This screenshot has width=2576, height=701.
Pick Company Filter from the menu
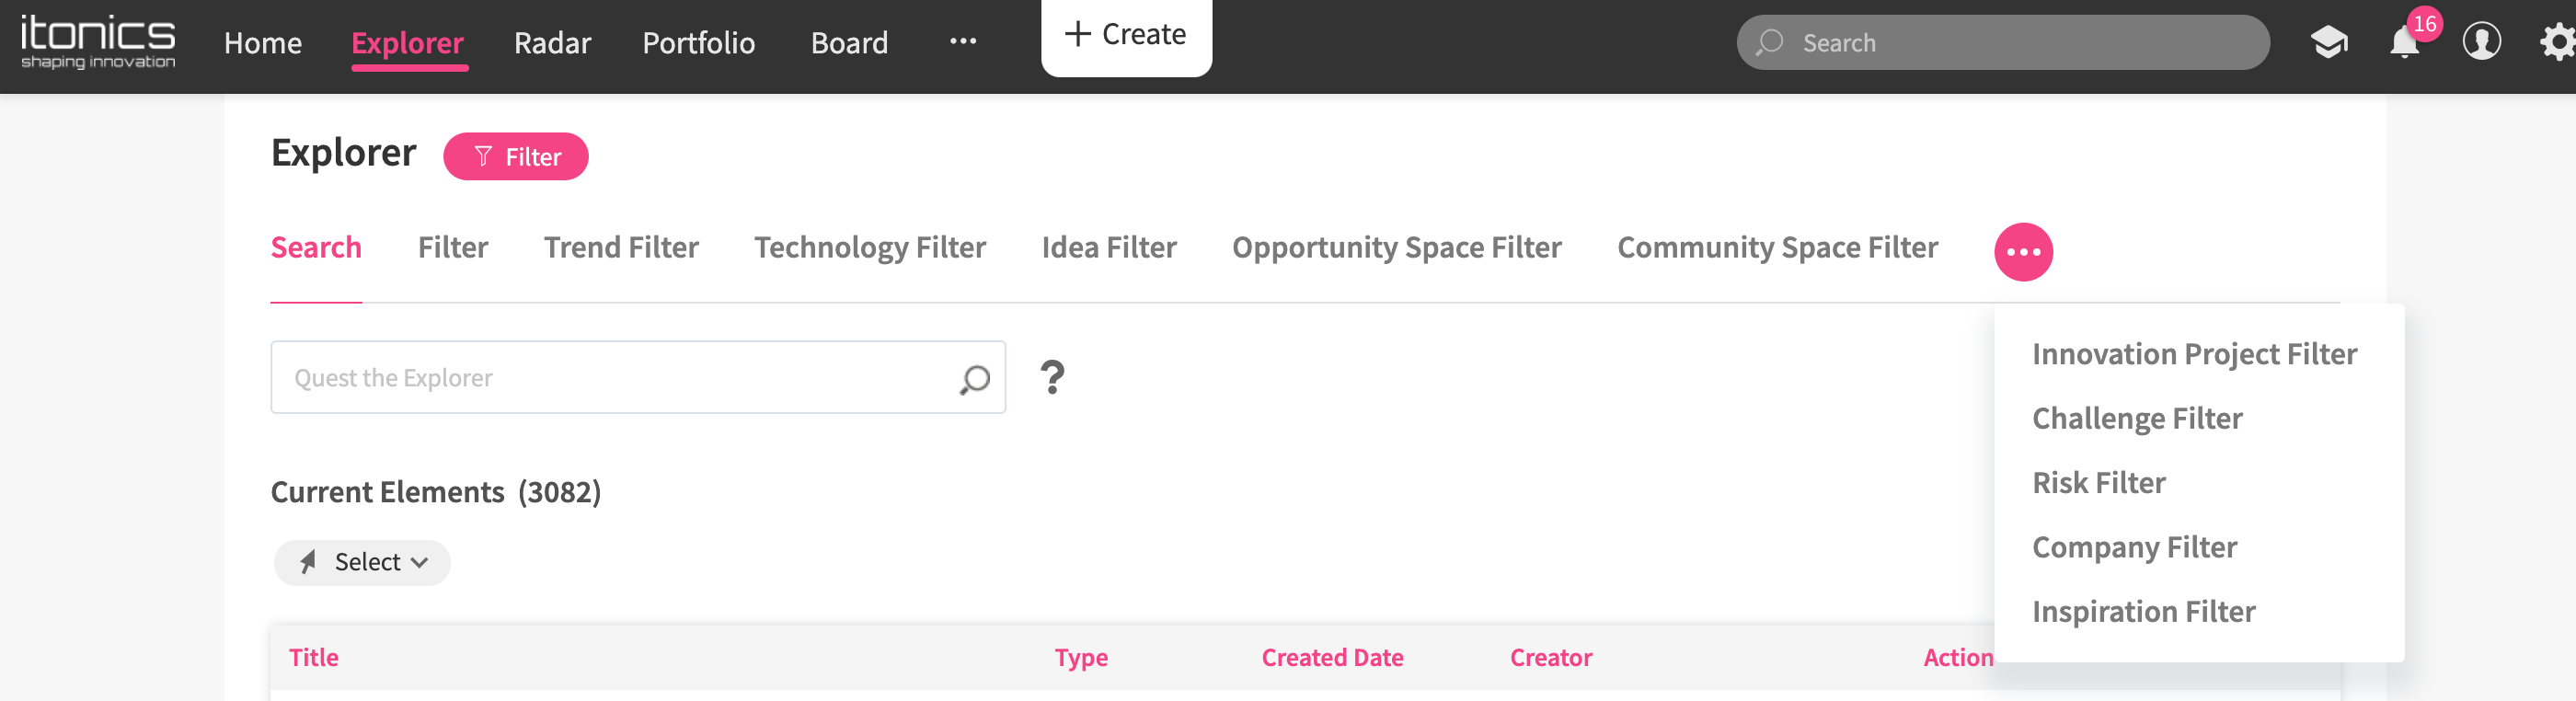click(x=2134, y=547)
